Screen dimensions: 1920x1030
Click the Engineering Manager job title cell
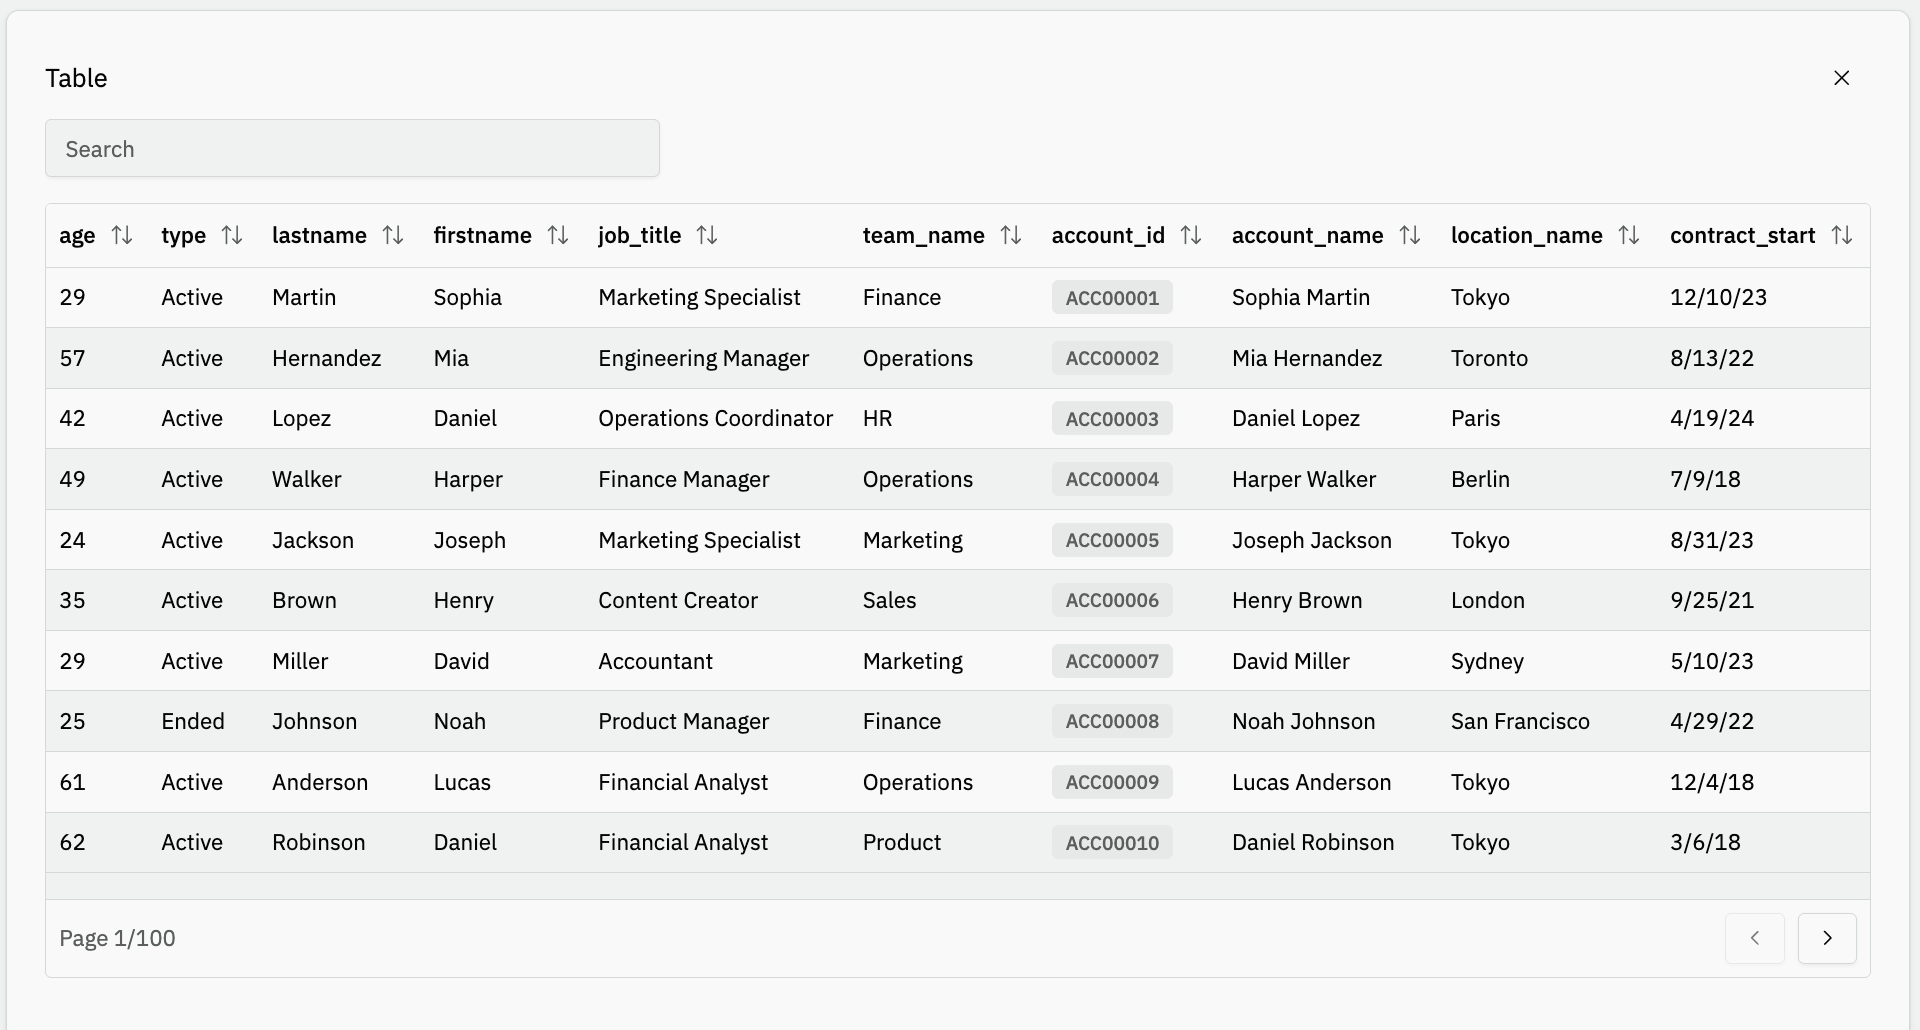coord(703,359)
